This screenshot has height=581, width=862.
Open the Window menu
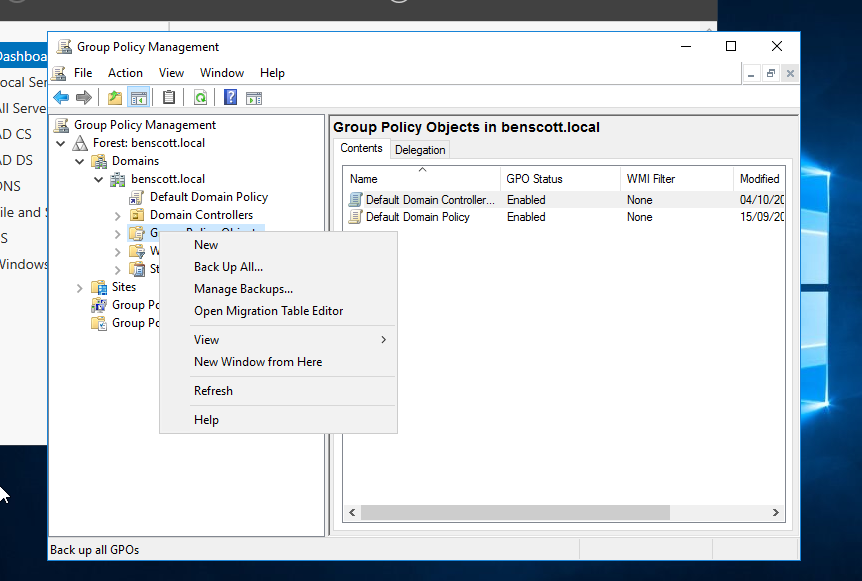point(222,73)
